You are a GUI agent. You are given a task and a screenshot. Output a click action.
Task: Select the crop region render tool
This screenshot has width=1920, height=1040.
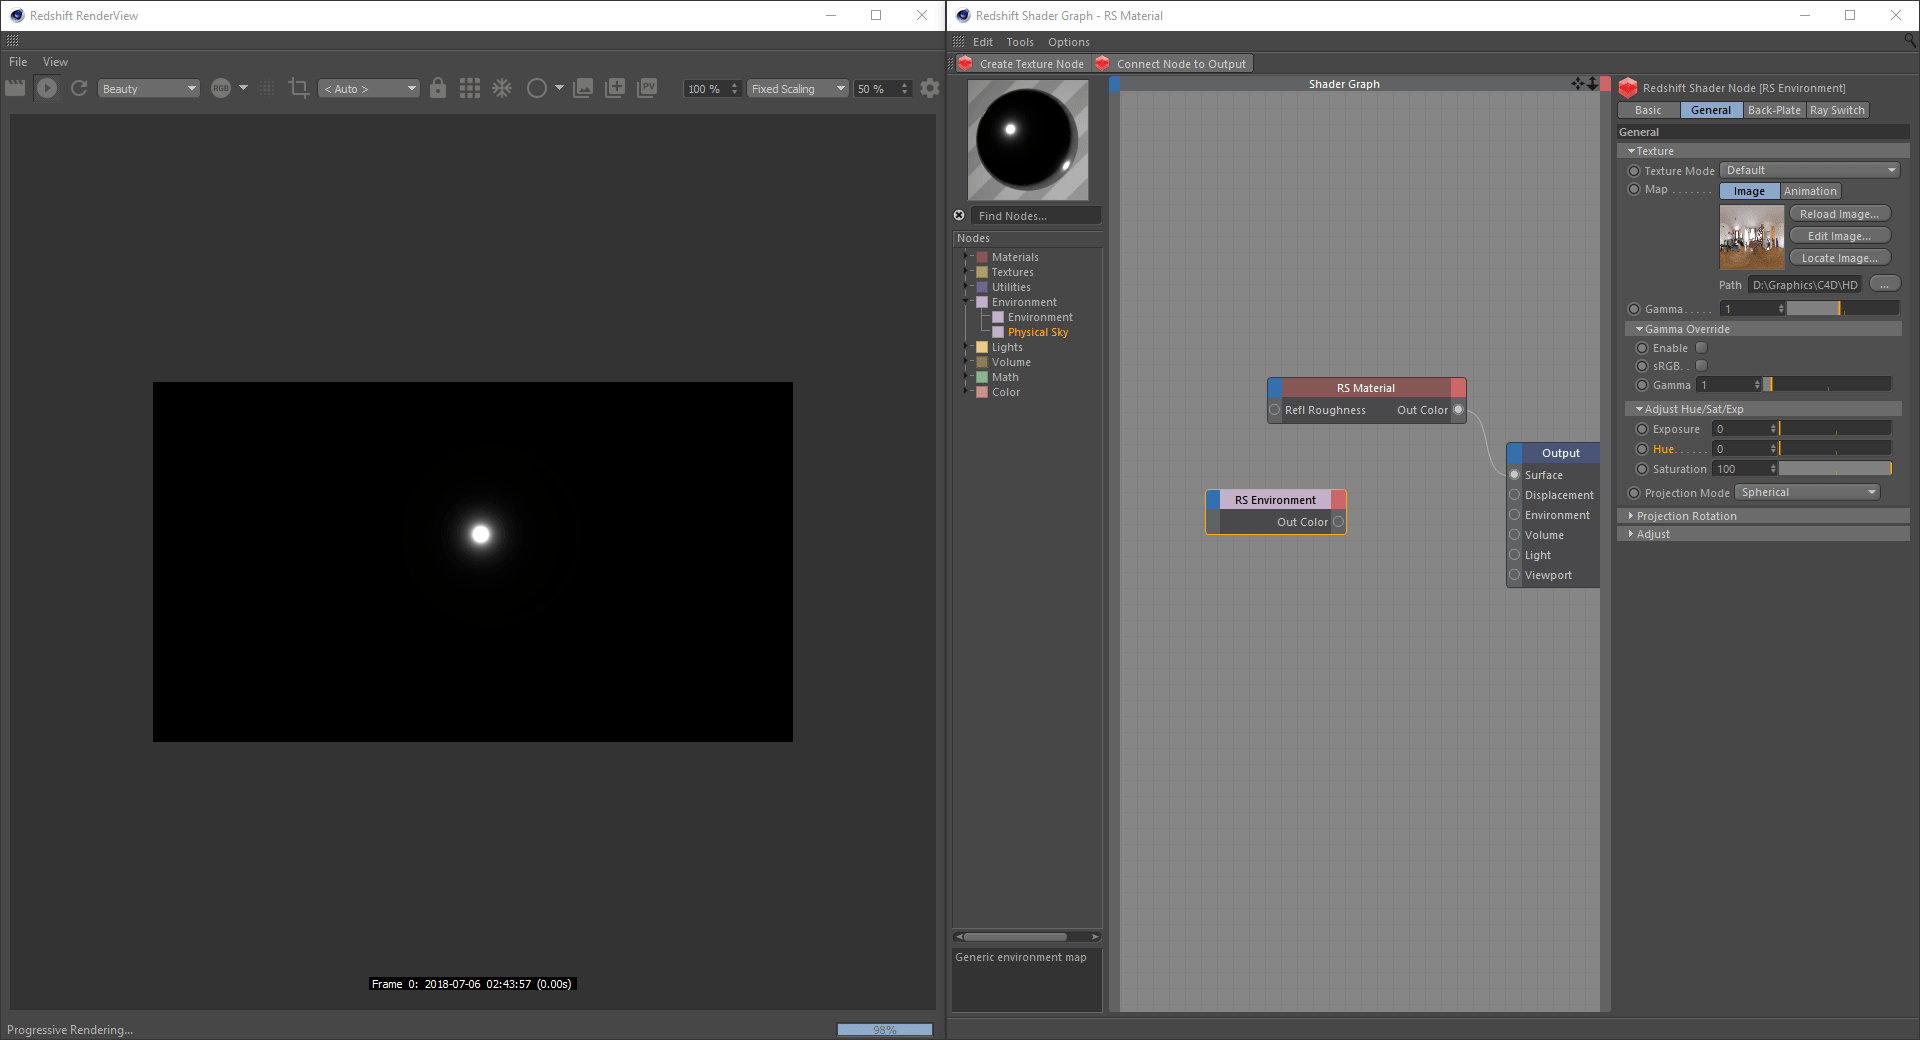298,89
